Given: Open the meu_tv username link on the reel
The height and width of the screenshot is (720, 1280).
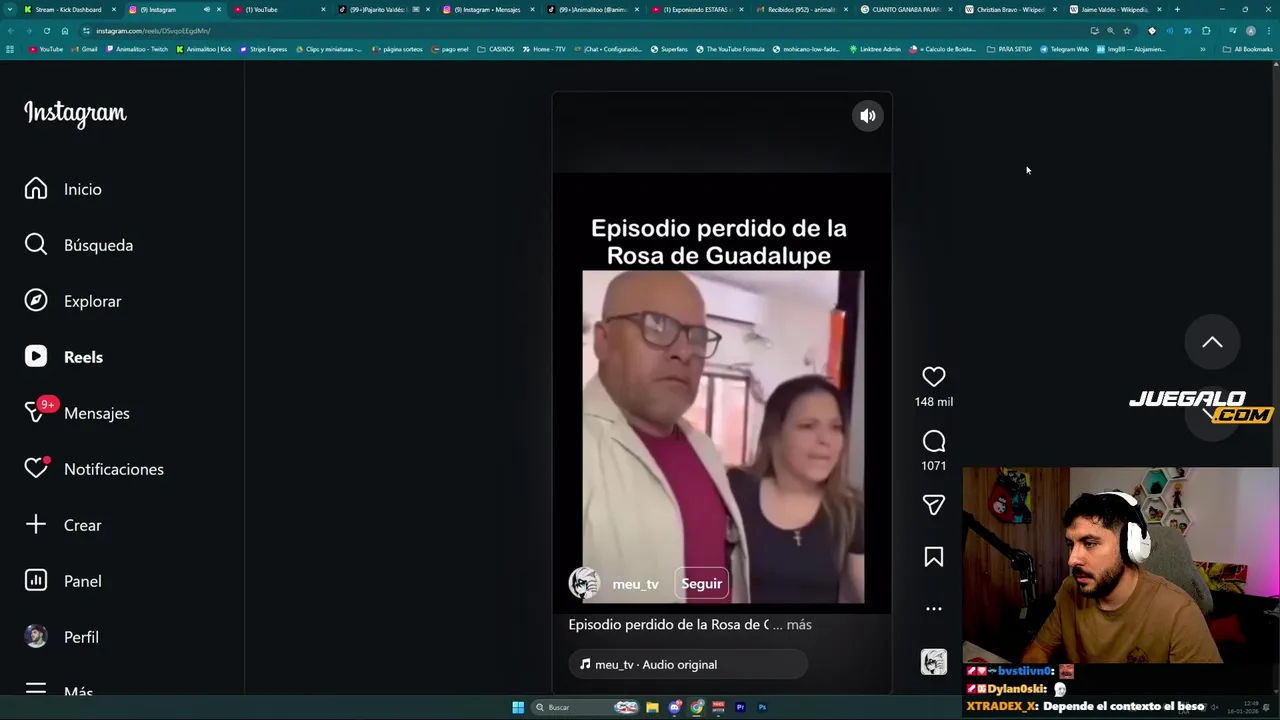Looking at the screenshot, I should (635, 584).
